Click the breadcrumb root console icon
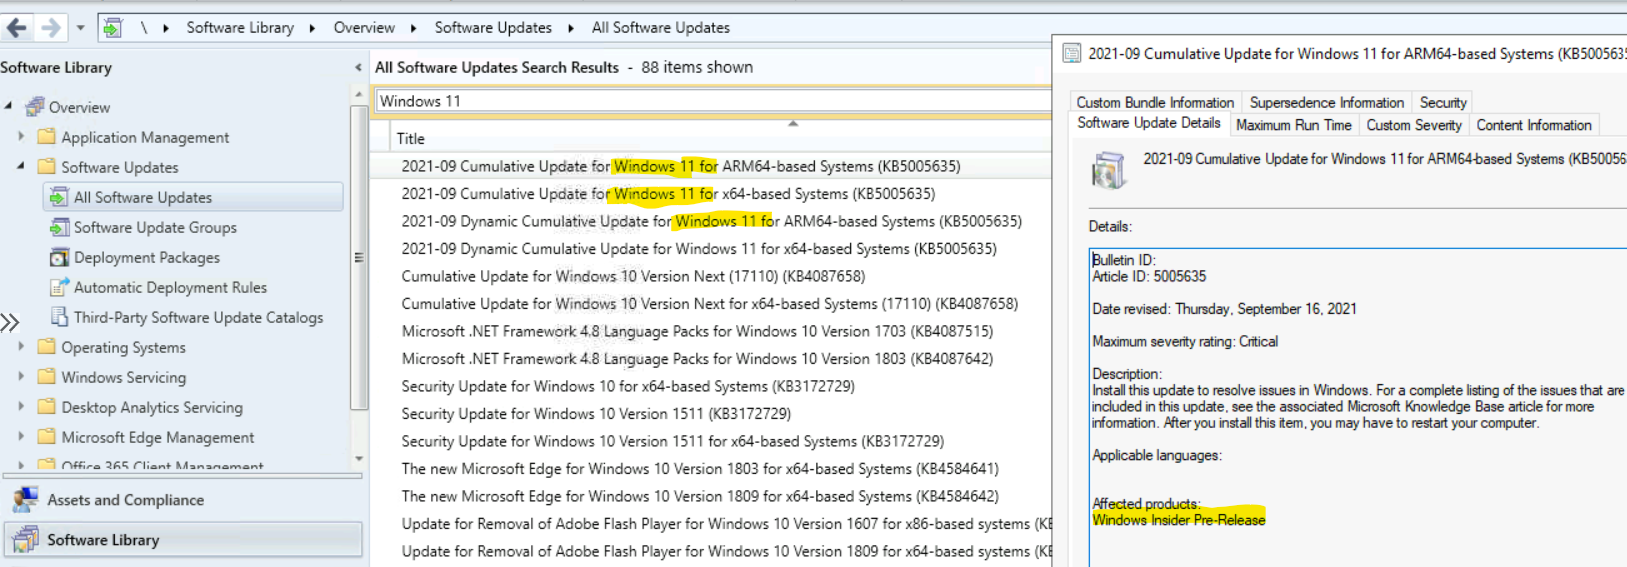 [112, 28]
